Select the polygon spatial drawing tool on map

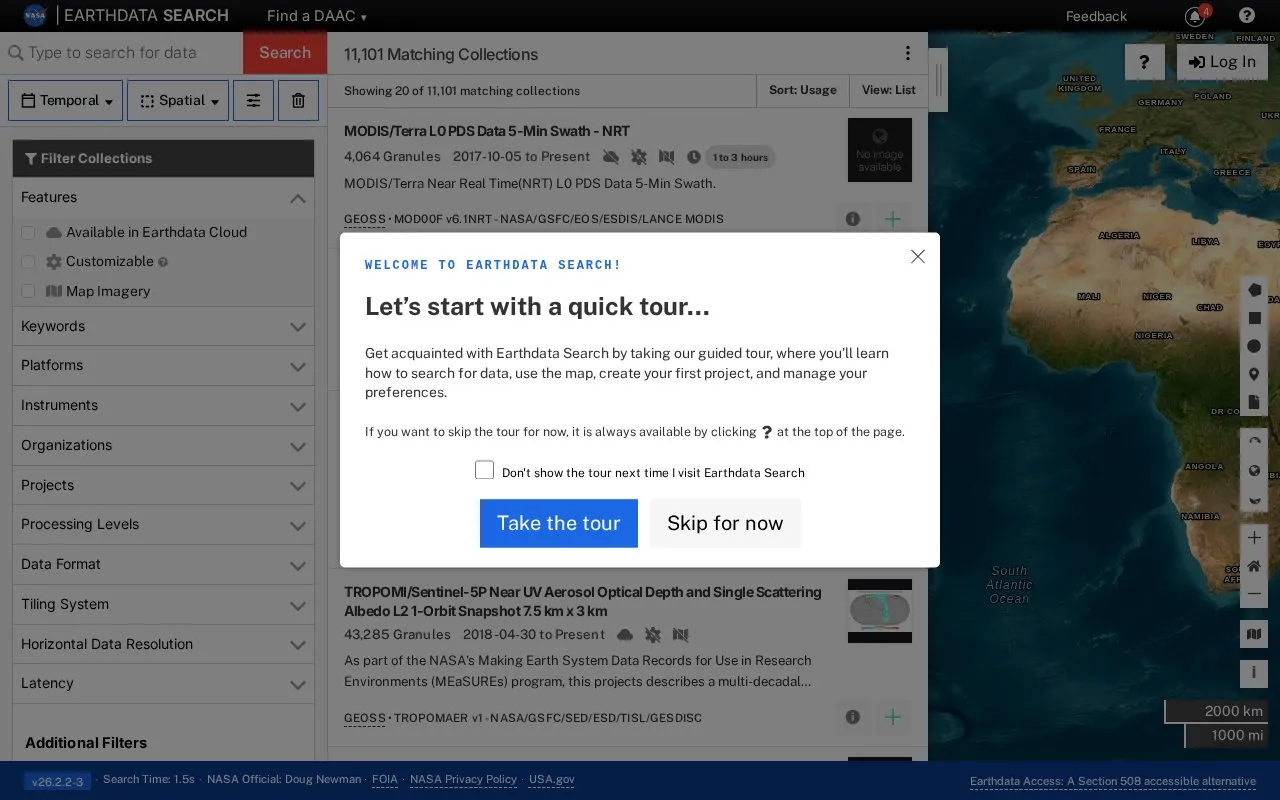coord(1254,290)
